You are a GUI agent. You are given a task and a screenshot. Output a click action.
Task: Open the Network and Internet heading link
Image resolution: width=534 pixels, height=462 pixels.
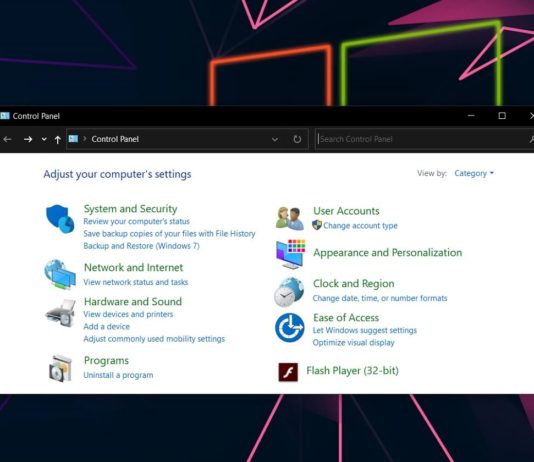[x=134, y=267]
